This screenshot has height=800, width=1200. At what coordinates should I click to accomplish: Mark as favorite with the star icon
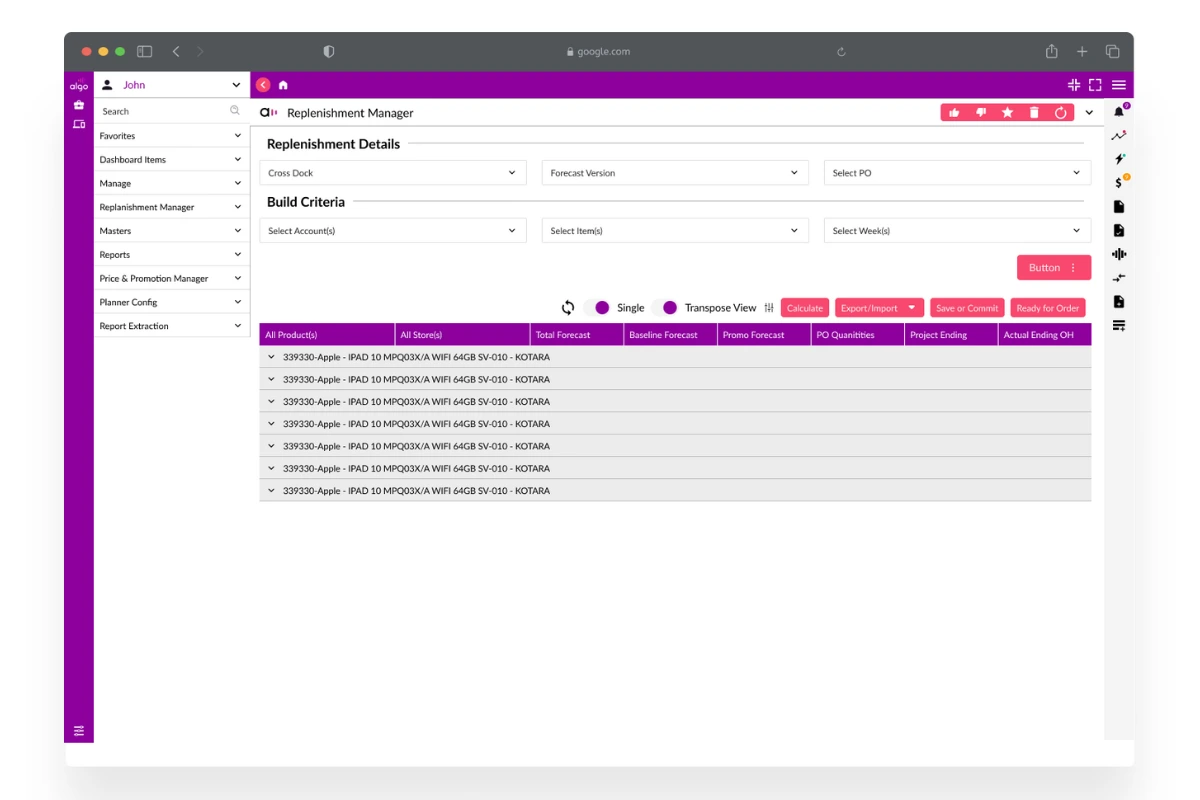[1008, 113]
